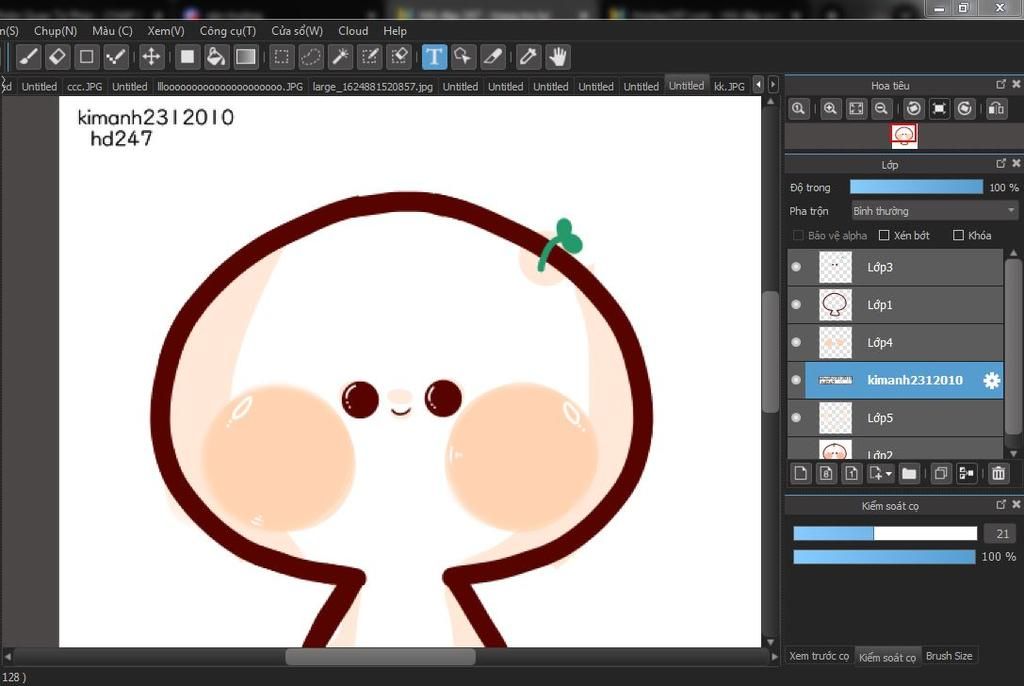Select the hollow rectangle Shape tool
This screenshot has width=1024, height=686.
(86, 57)
